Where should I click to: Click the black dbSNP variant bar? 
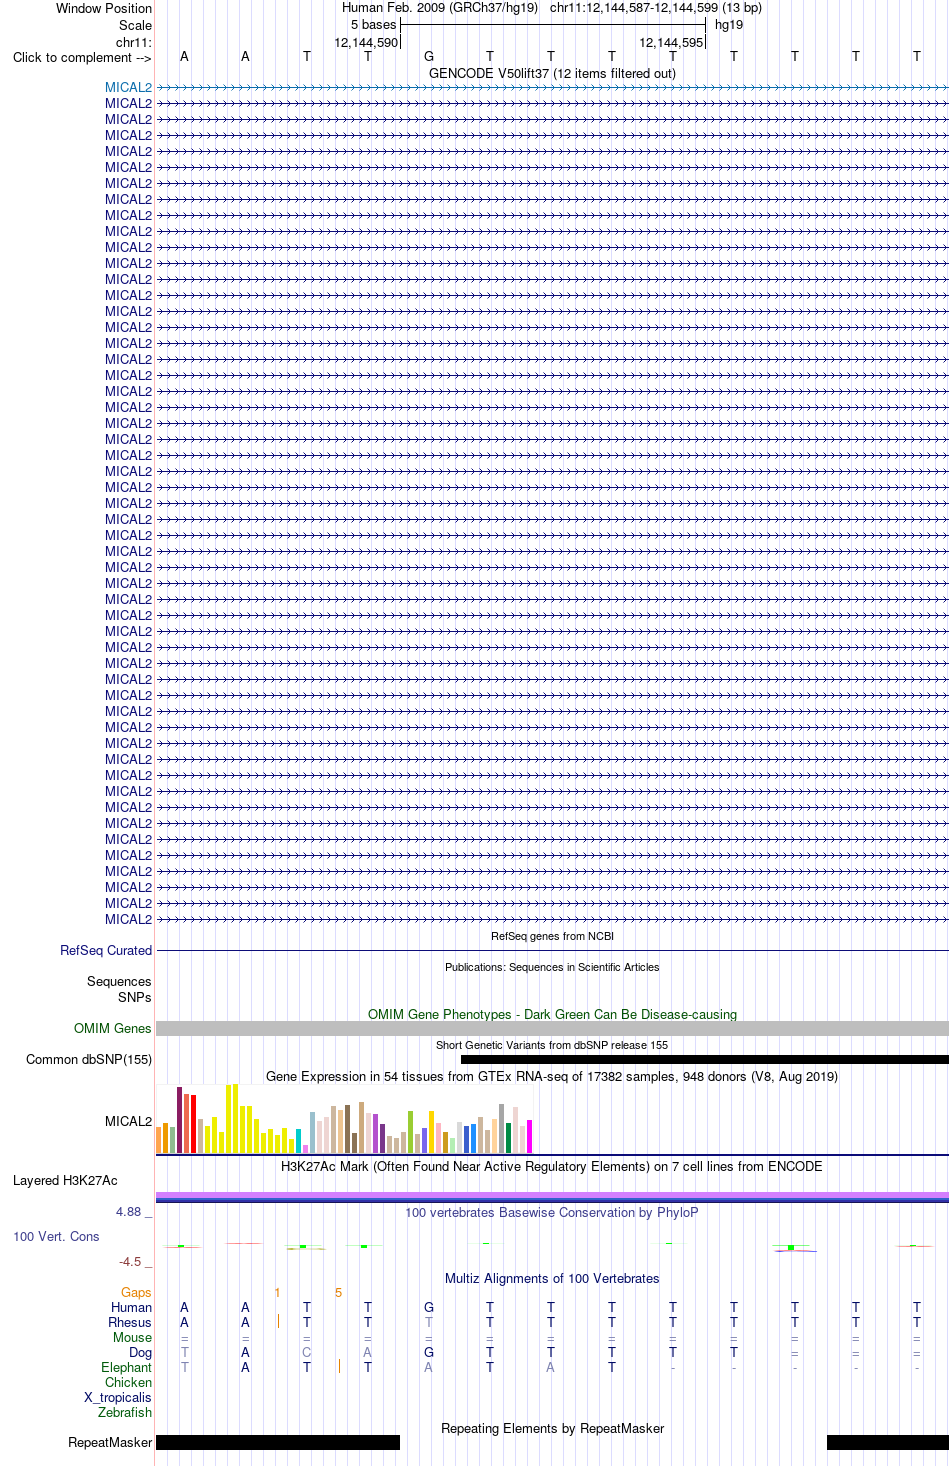[x=705, y=1059]
